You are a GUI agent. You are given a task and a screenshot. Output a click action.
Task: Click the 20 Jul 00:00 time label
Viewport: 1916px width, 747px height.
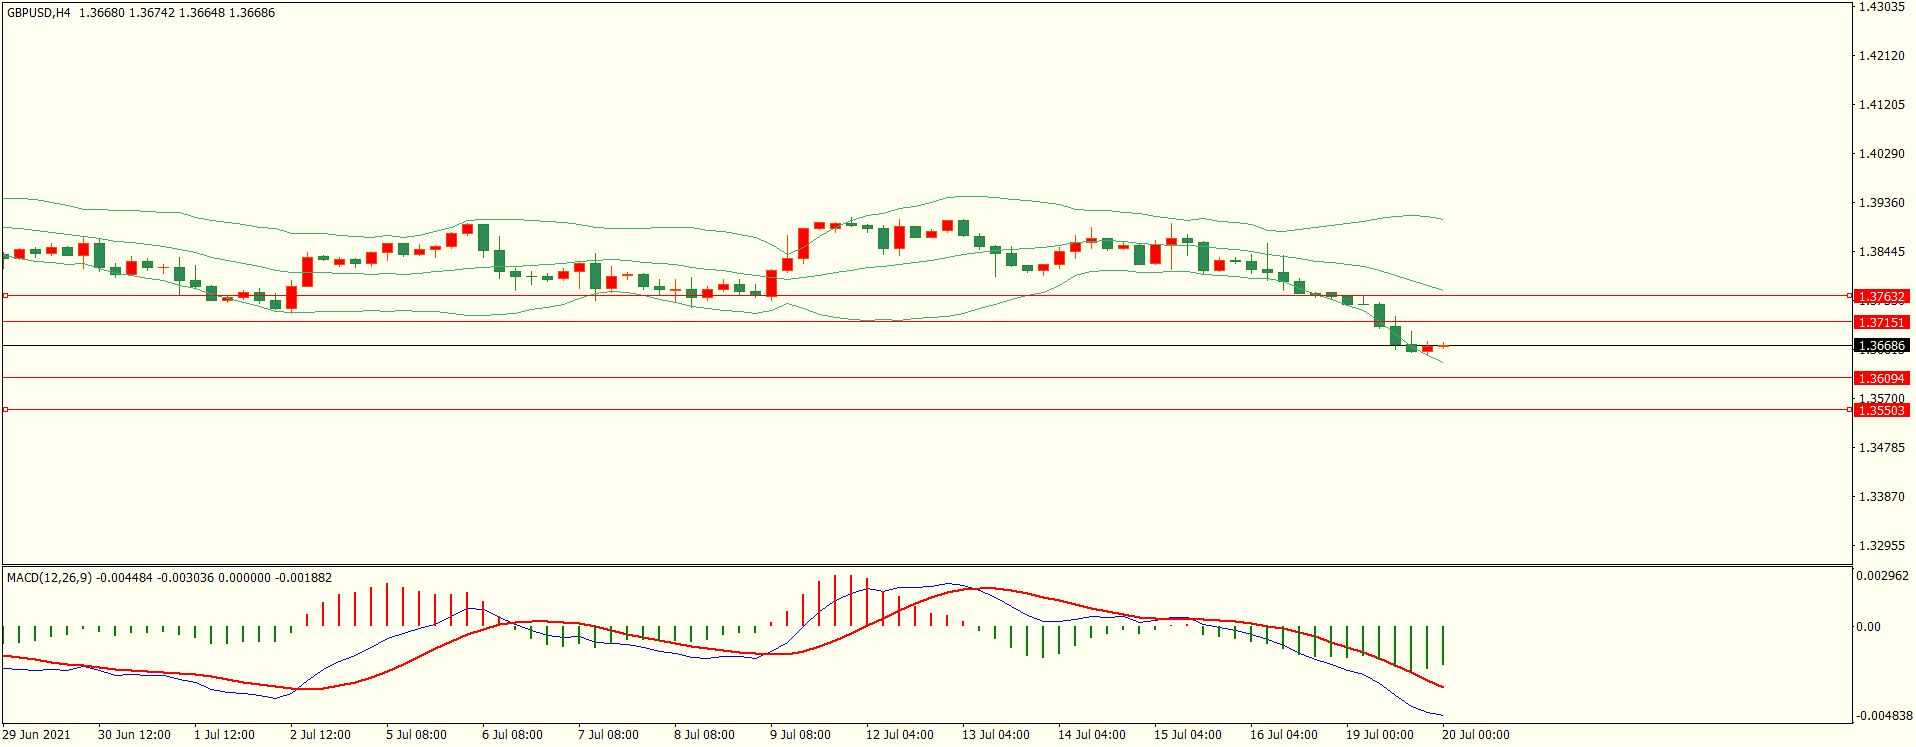pyautogui.click(x=1476, y=735)
